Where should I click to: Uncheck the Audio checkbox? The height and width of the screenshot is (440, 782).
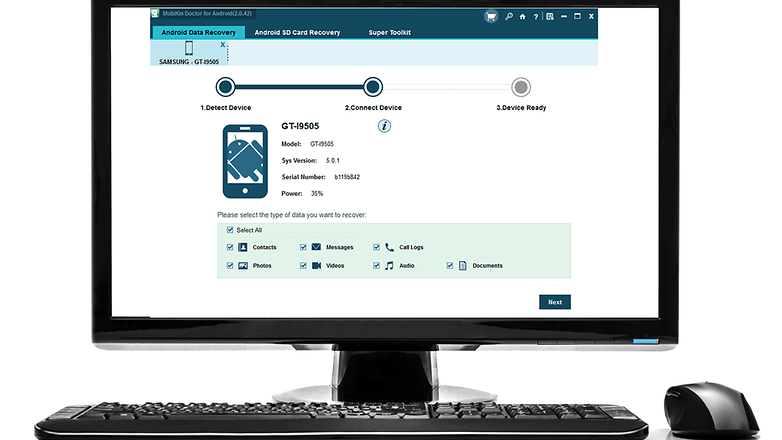click(377, 265)
